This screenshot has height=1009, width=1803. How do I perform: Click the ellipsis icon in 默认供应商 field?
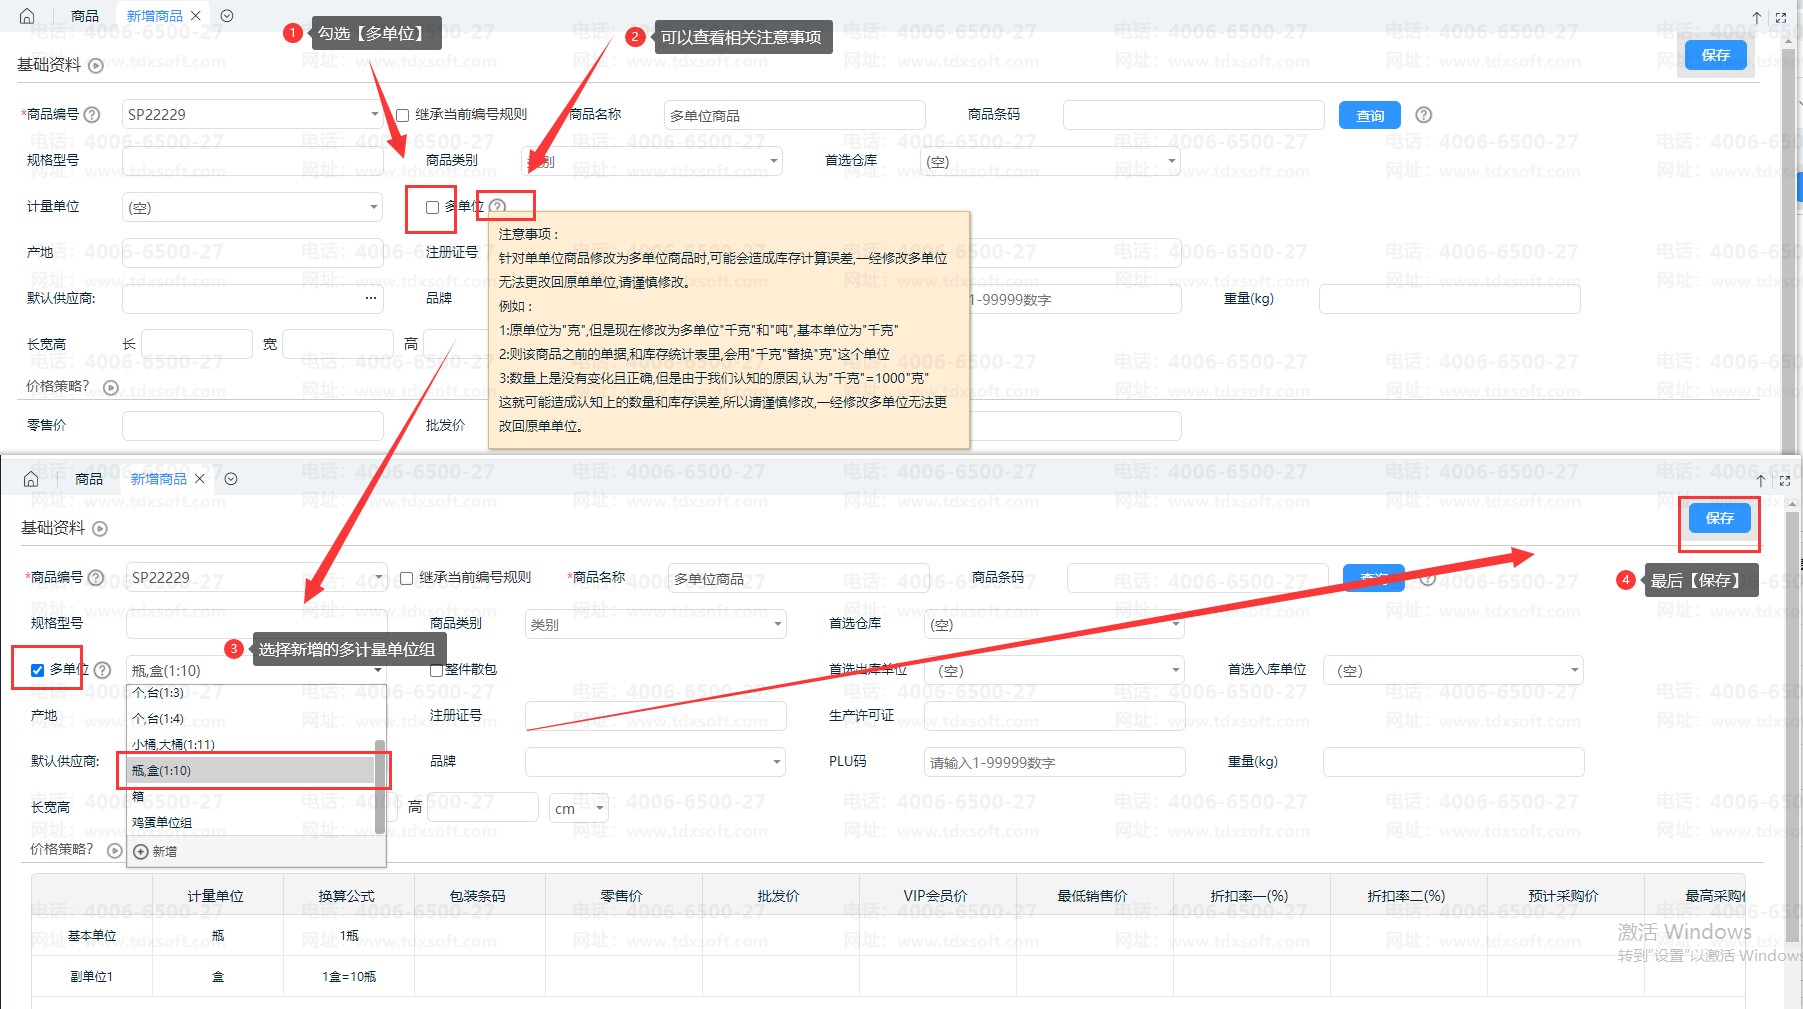click(371, 298)
